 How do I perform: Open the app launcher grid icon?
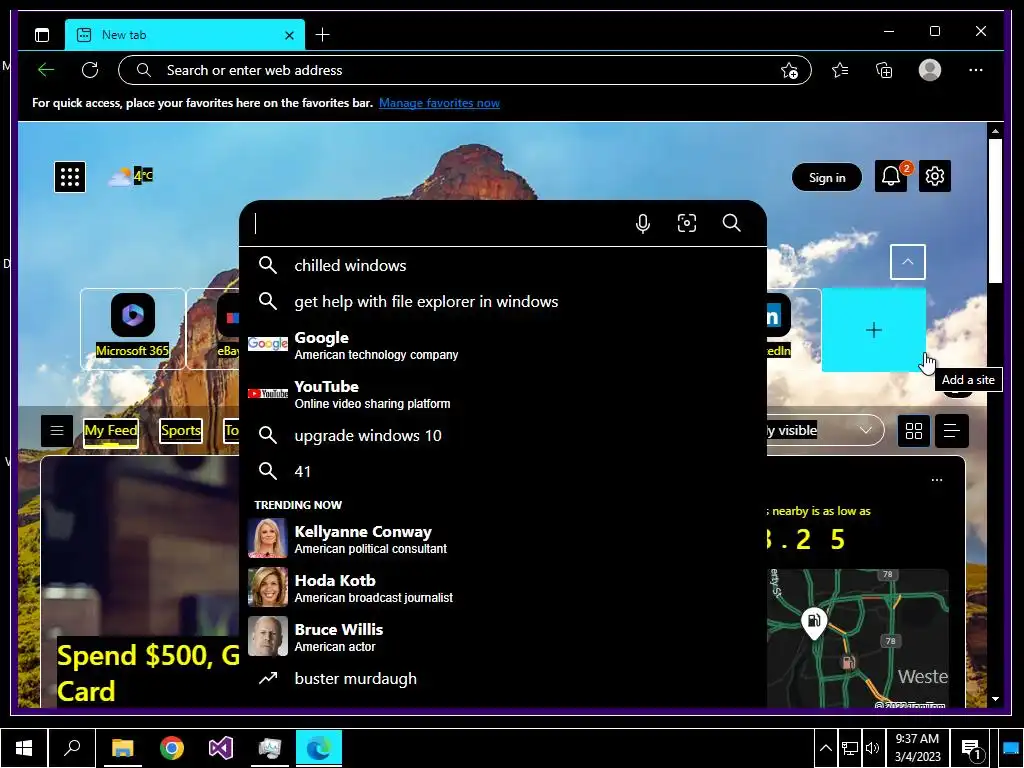[70, 176]
